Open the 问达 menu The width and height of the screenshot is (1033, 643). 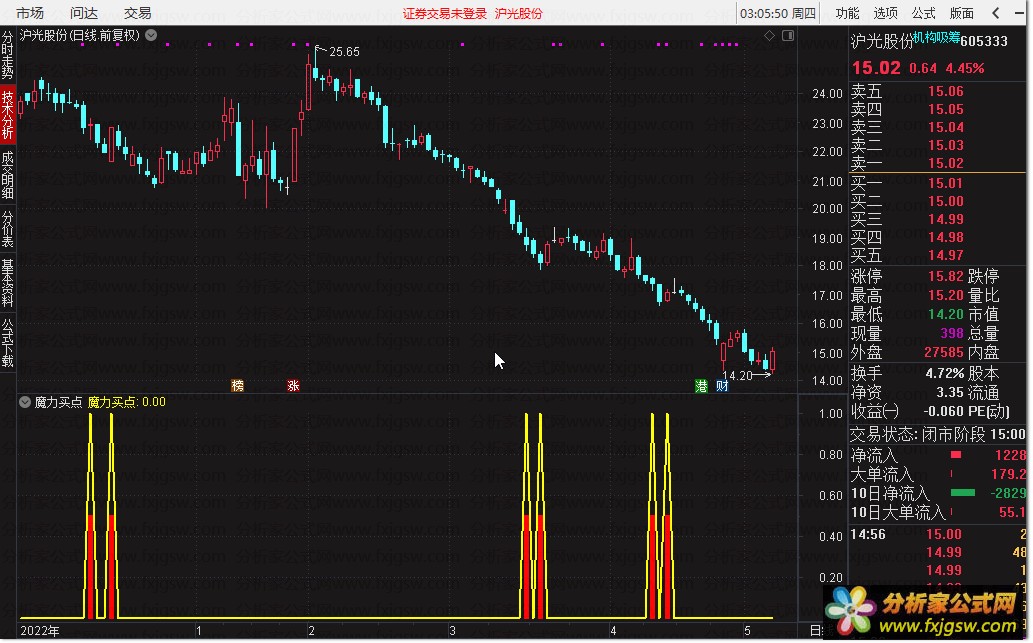[x=84, y=13]
